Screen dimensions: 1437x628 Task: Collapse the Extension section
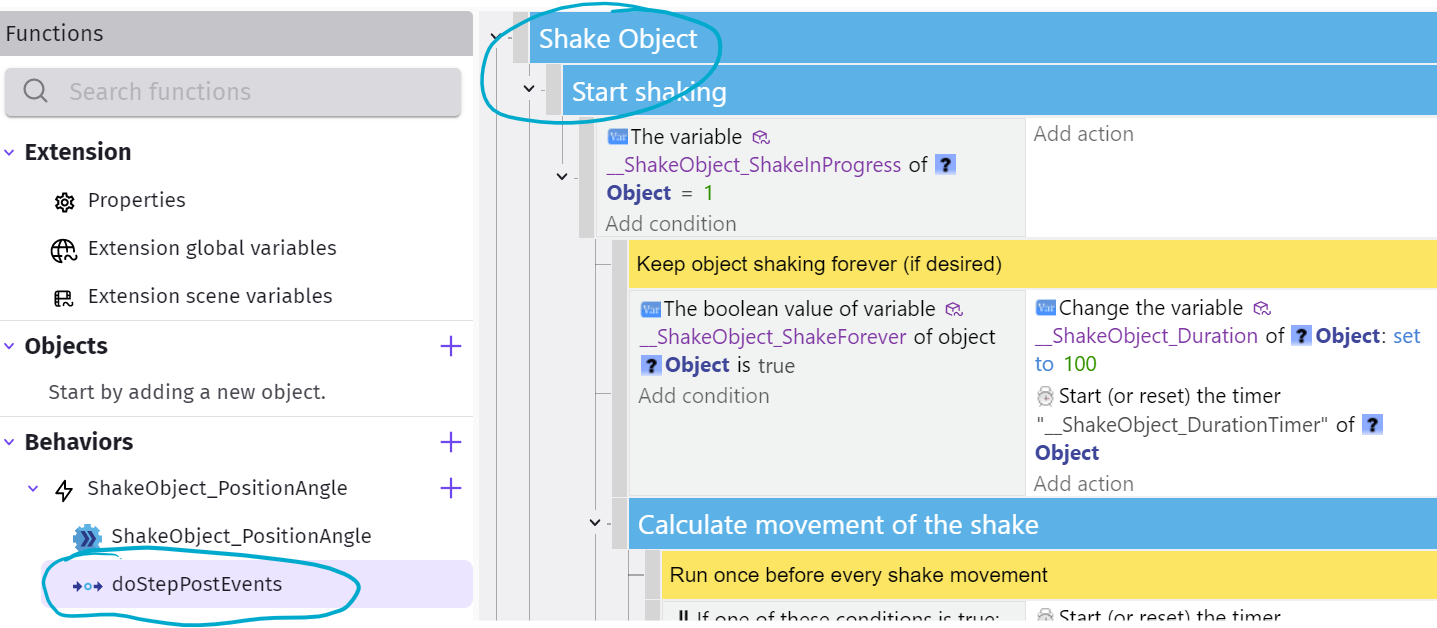9,152
